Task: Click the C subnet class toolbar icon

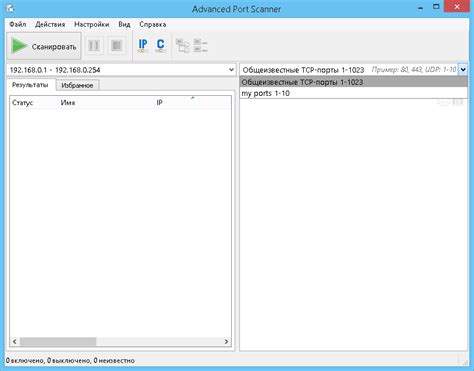Action: (160, 45)
